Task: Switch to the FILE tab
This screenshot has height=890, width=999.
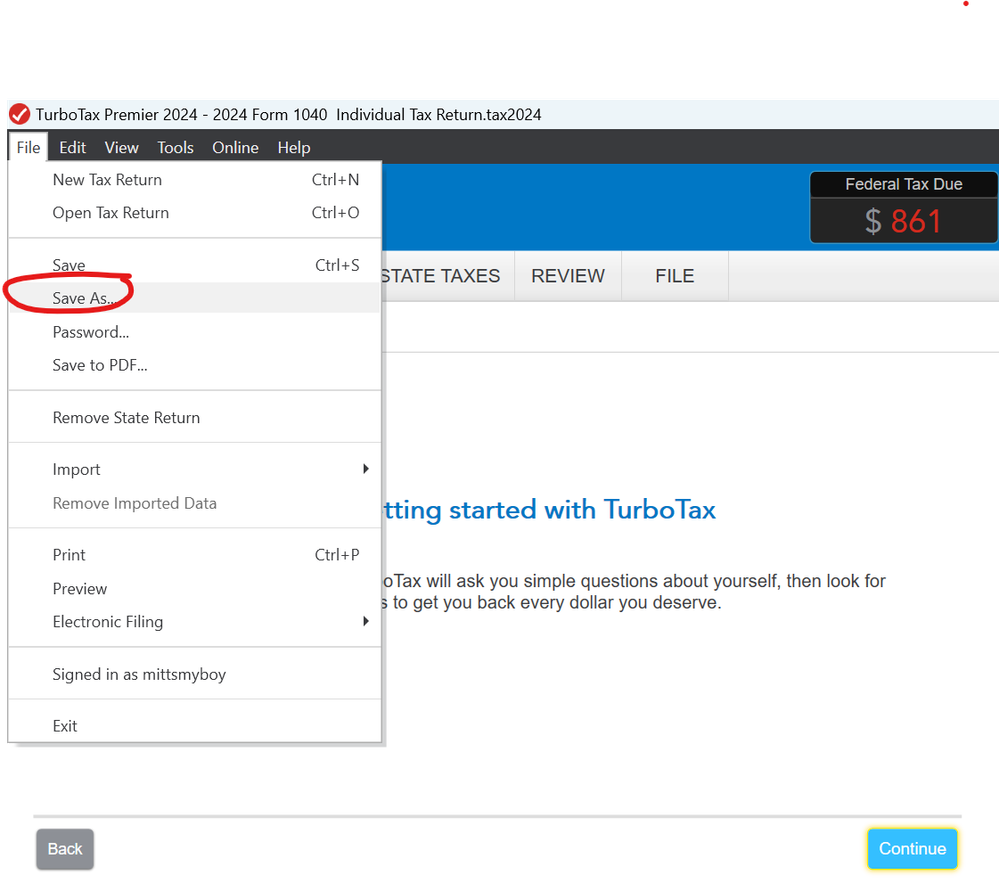Action: (675, 276)
